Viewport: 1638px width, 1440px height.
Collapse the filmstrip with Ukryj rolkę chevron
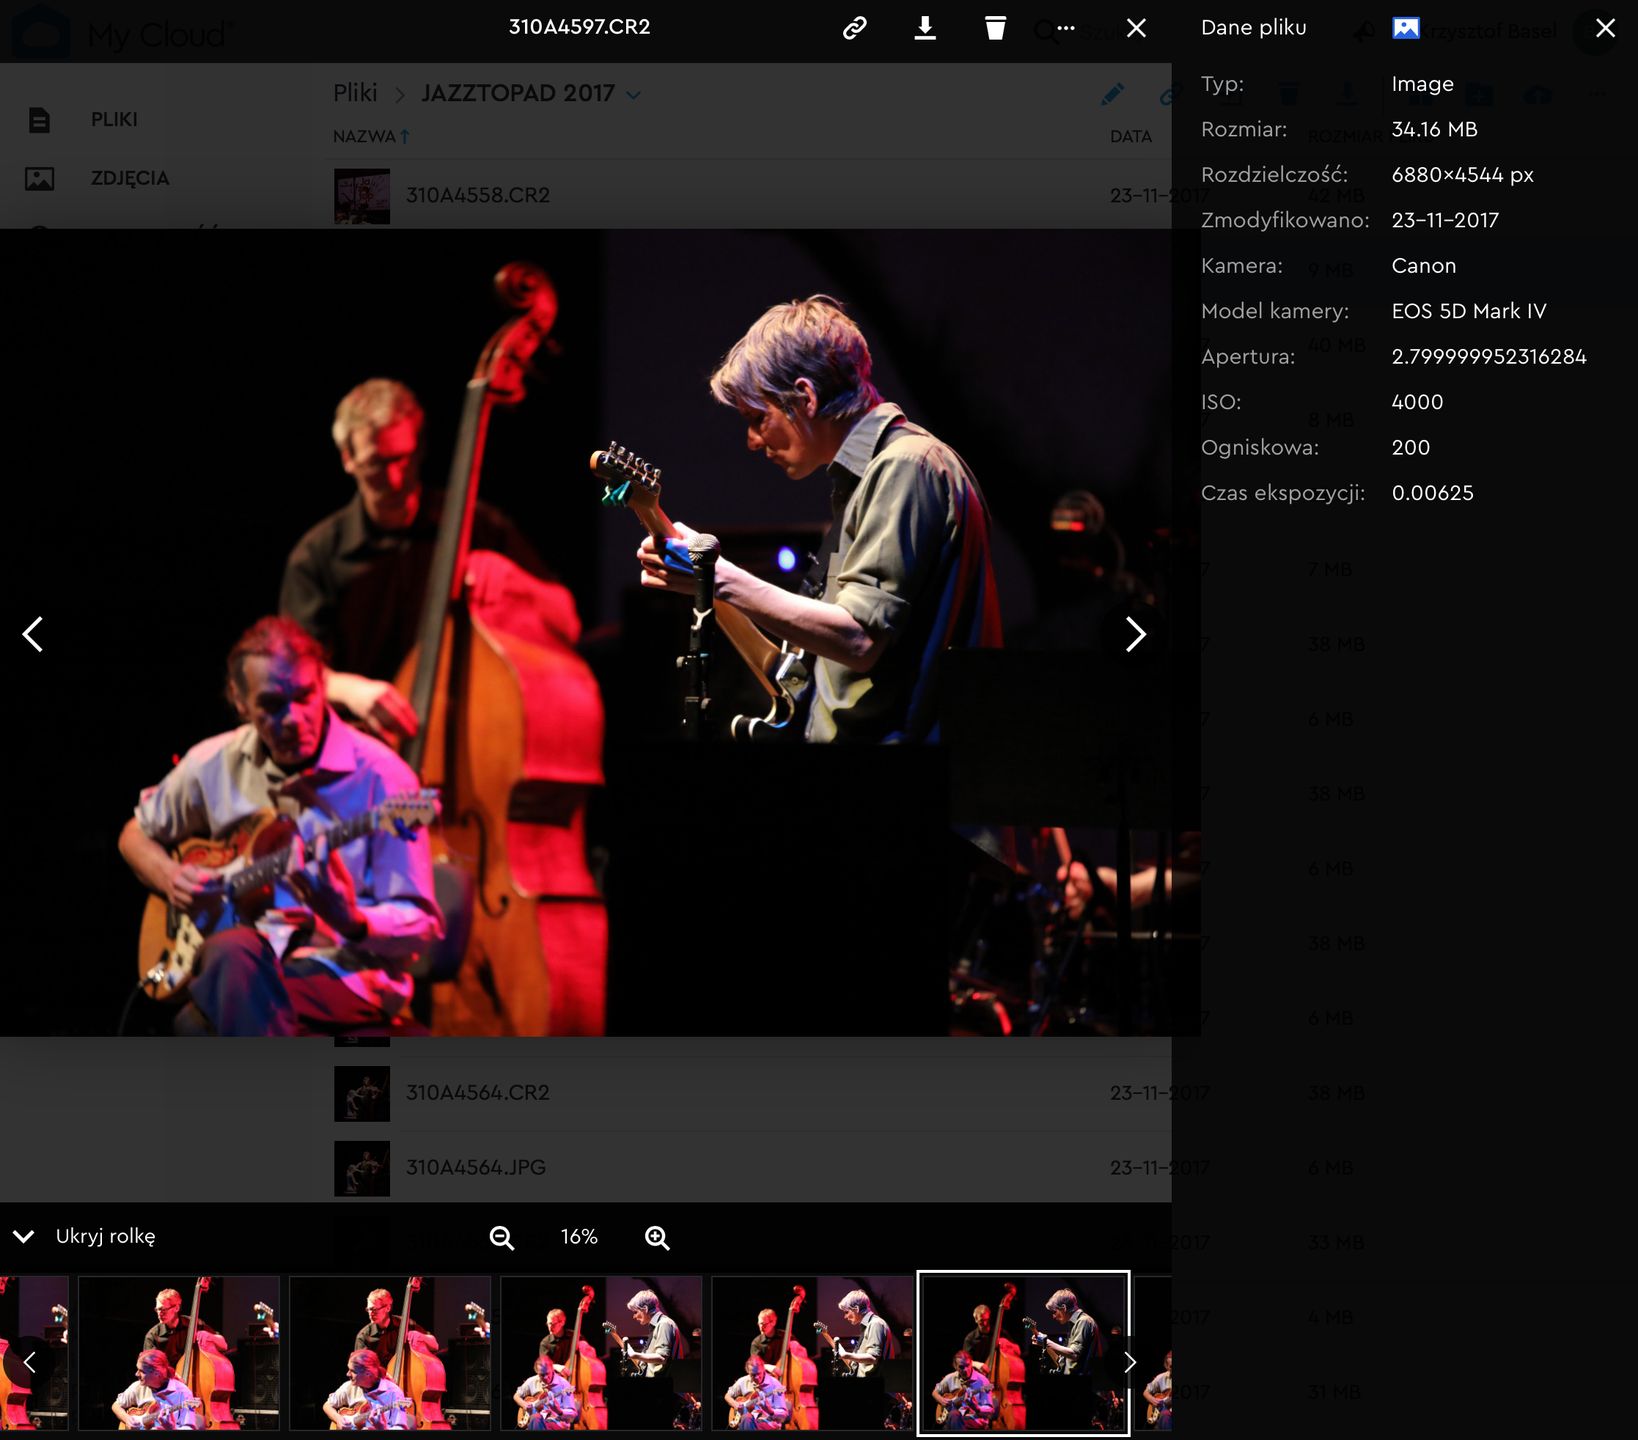point(24,1237)
